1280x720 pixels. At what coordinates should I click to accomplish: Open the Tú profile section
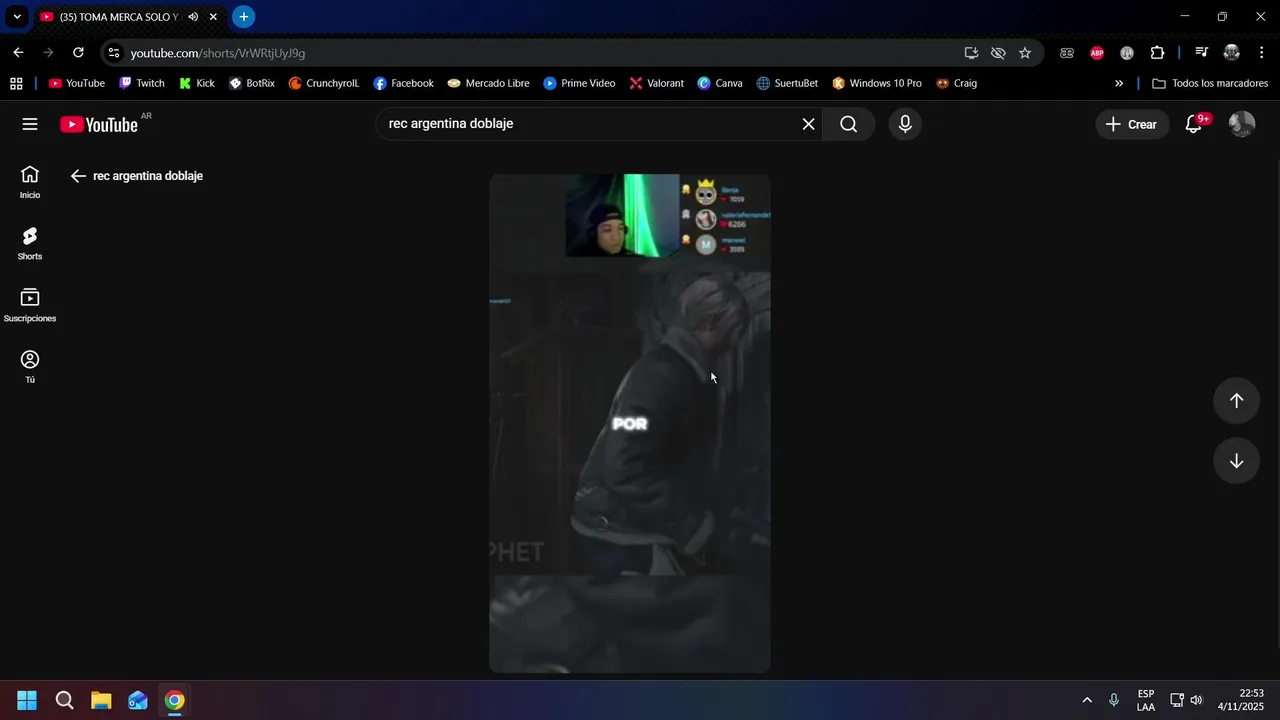30,367
